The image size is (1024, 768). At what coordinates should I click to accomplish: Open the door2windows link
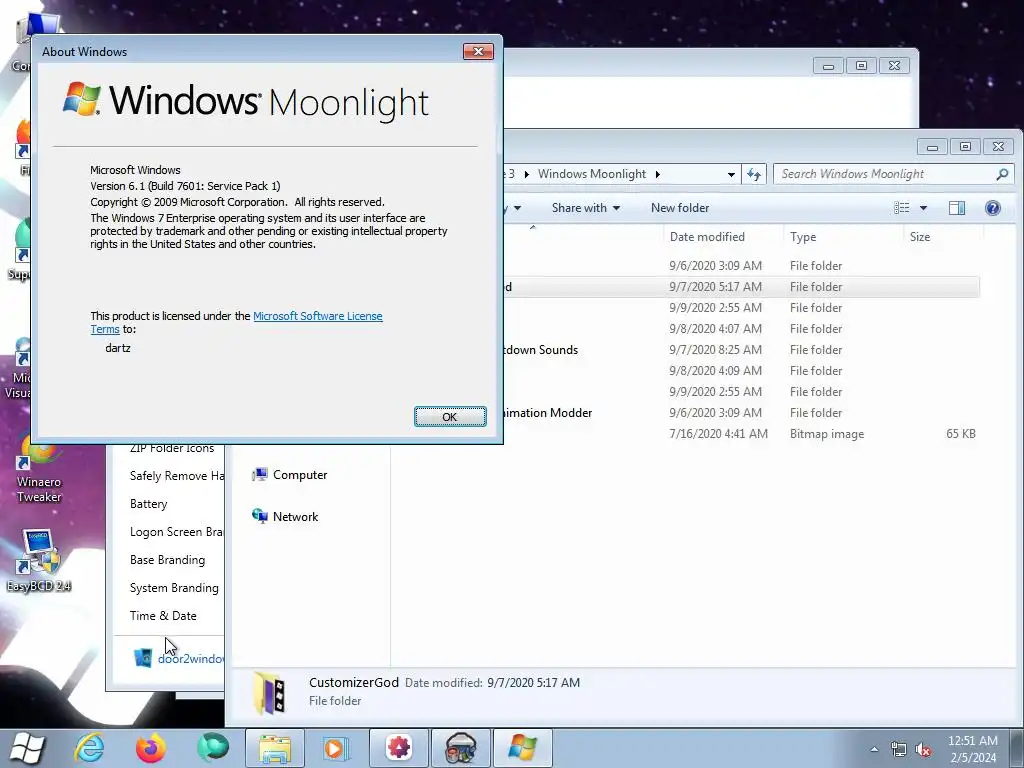point(191,658)
